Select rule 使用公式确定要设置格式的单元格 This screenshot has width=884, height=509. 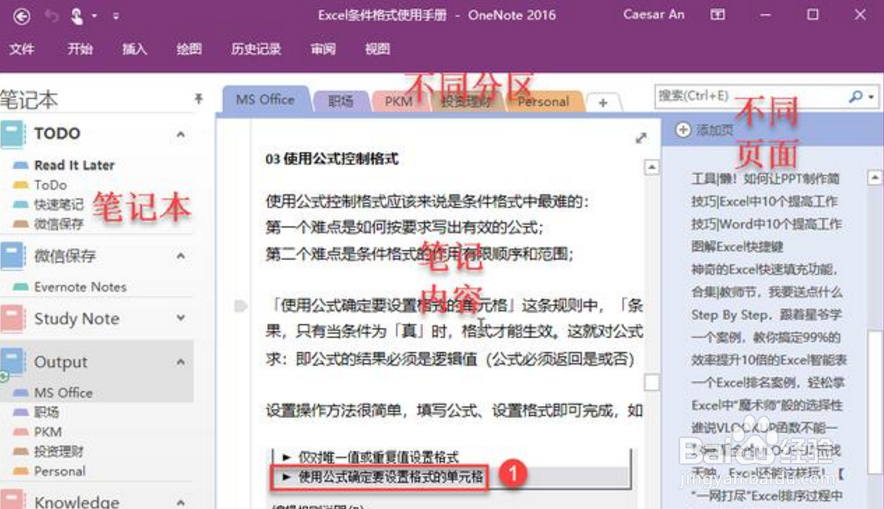[390, 477]
